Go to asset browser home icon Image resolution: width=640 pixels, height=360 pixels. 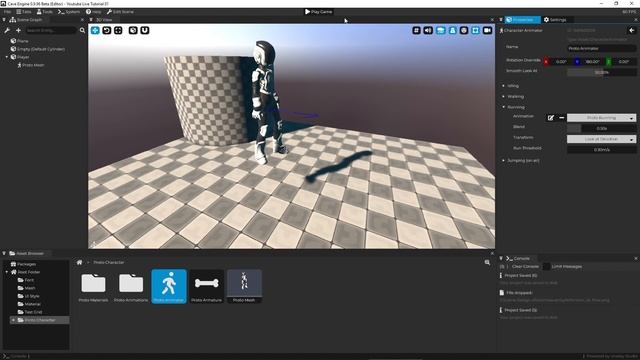coord(79,262)
